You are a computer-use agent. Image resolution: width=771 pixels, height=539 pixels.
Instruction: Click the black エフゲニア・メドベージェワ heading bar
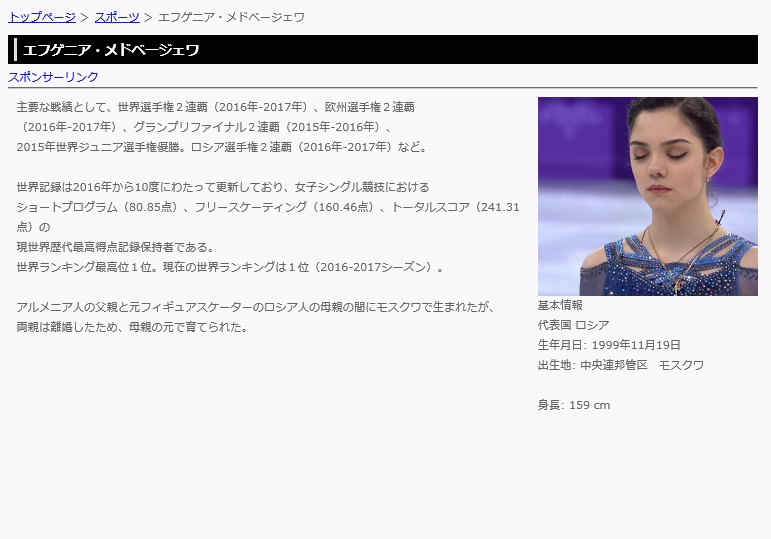click(x=385, y=50)
